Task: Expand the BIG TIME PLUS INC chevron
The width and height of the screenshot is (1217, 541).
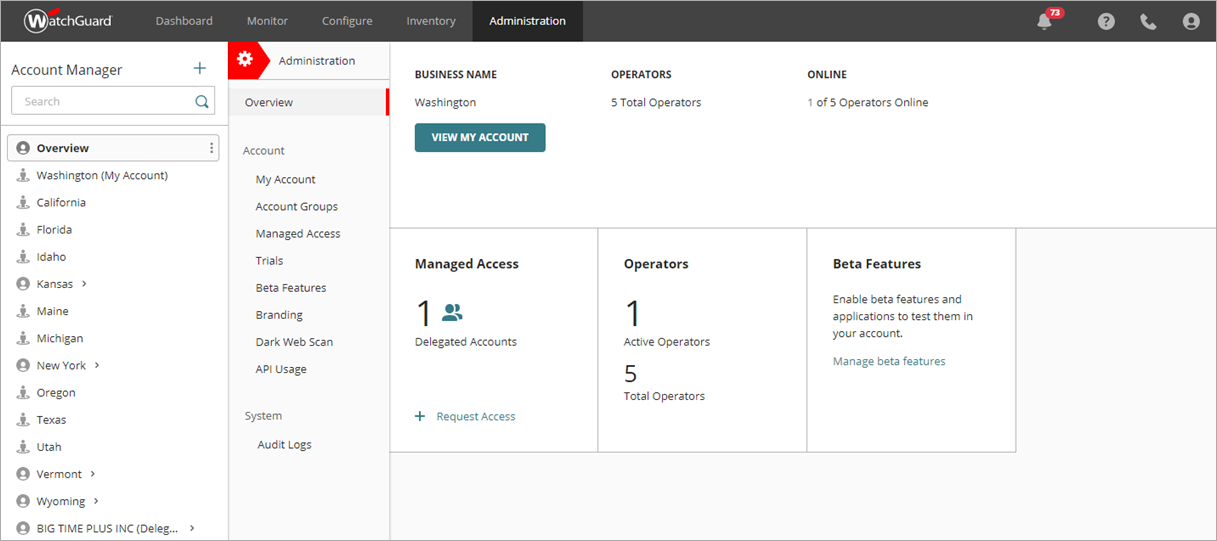Action: 192,528
